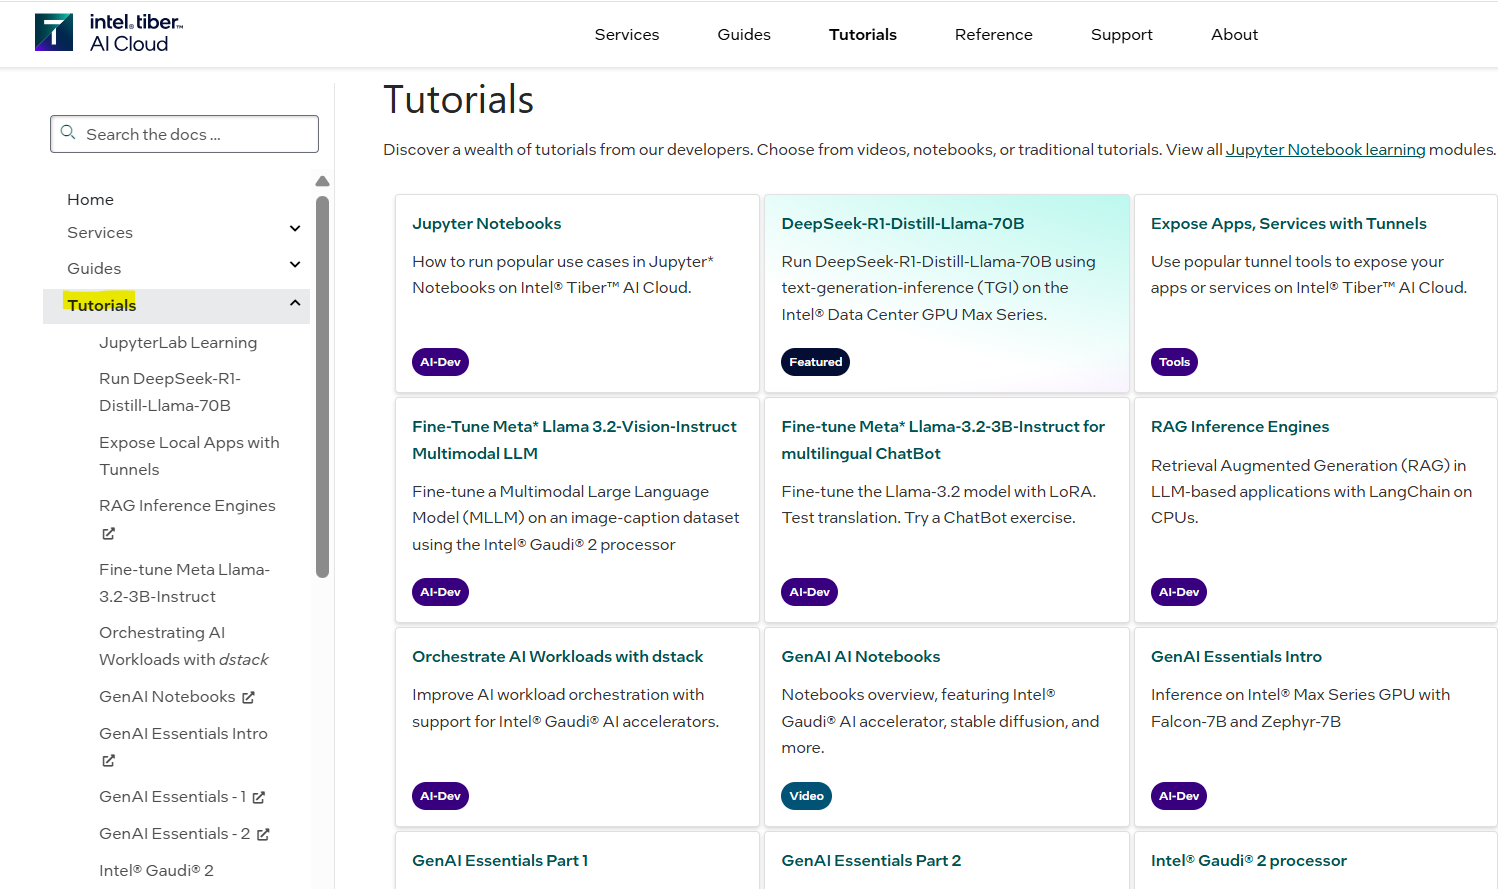Viewport: 1498px width, 889px height.
Task: Open GenAI Essentials - 2 sidebar item
Action: 175,833
